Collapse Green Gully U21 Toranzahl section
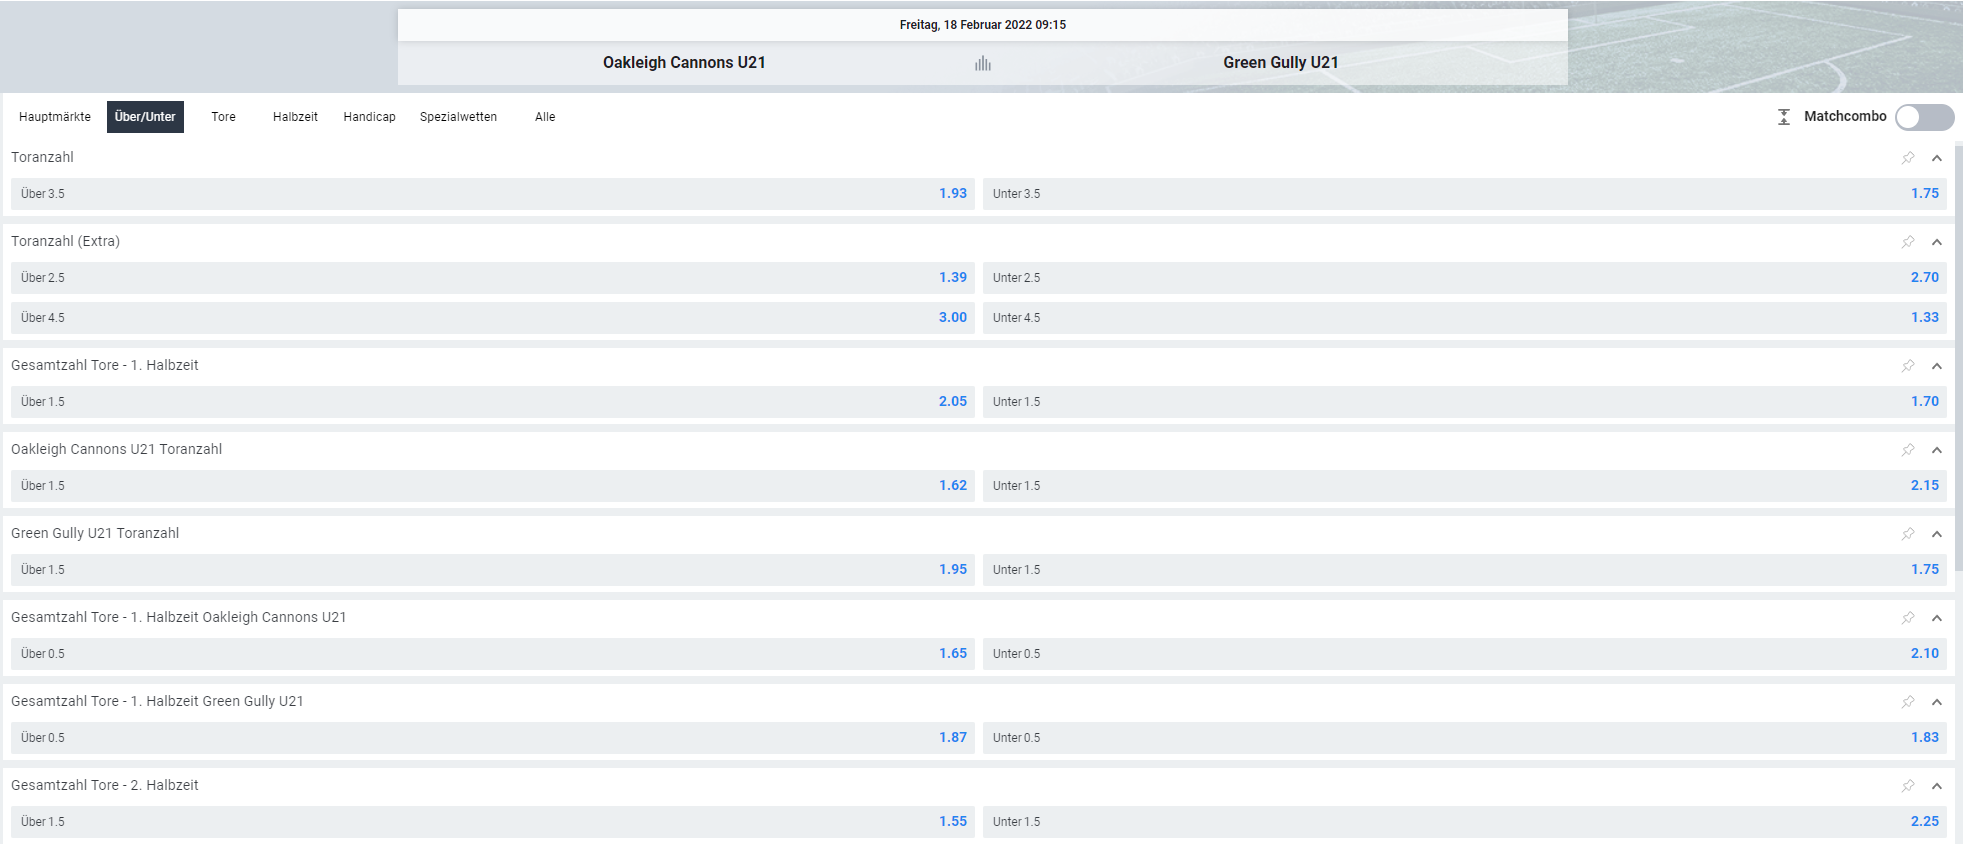The height and width of the screenshot is (844, 1963). (x=1937, y=534)
